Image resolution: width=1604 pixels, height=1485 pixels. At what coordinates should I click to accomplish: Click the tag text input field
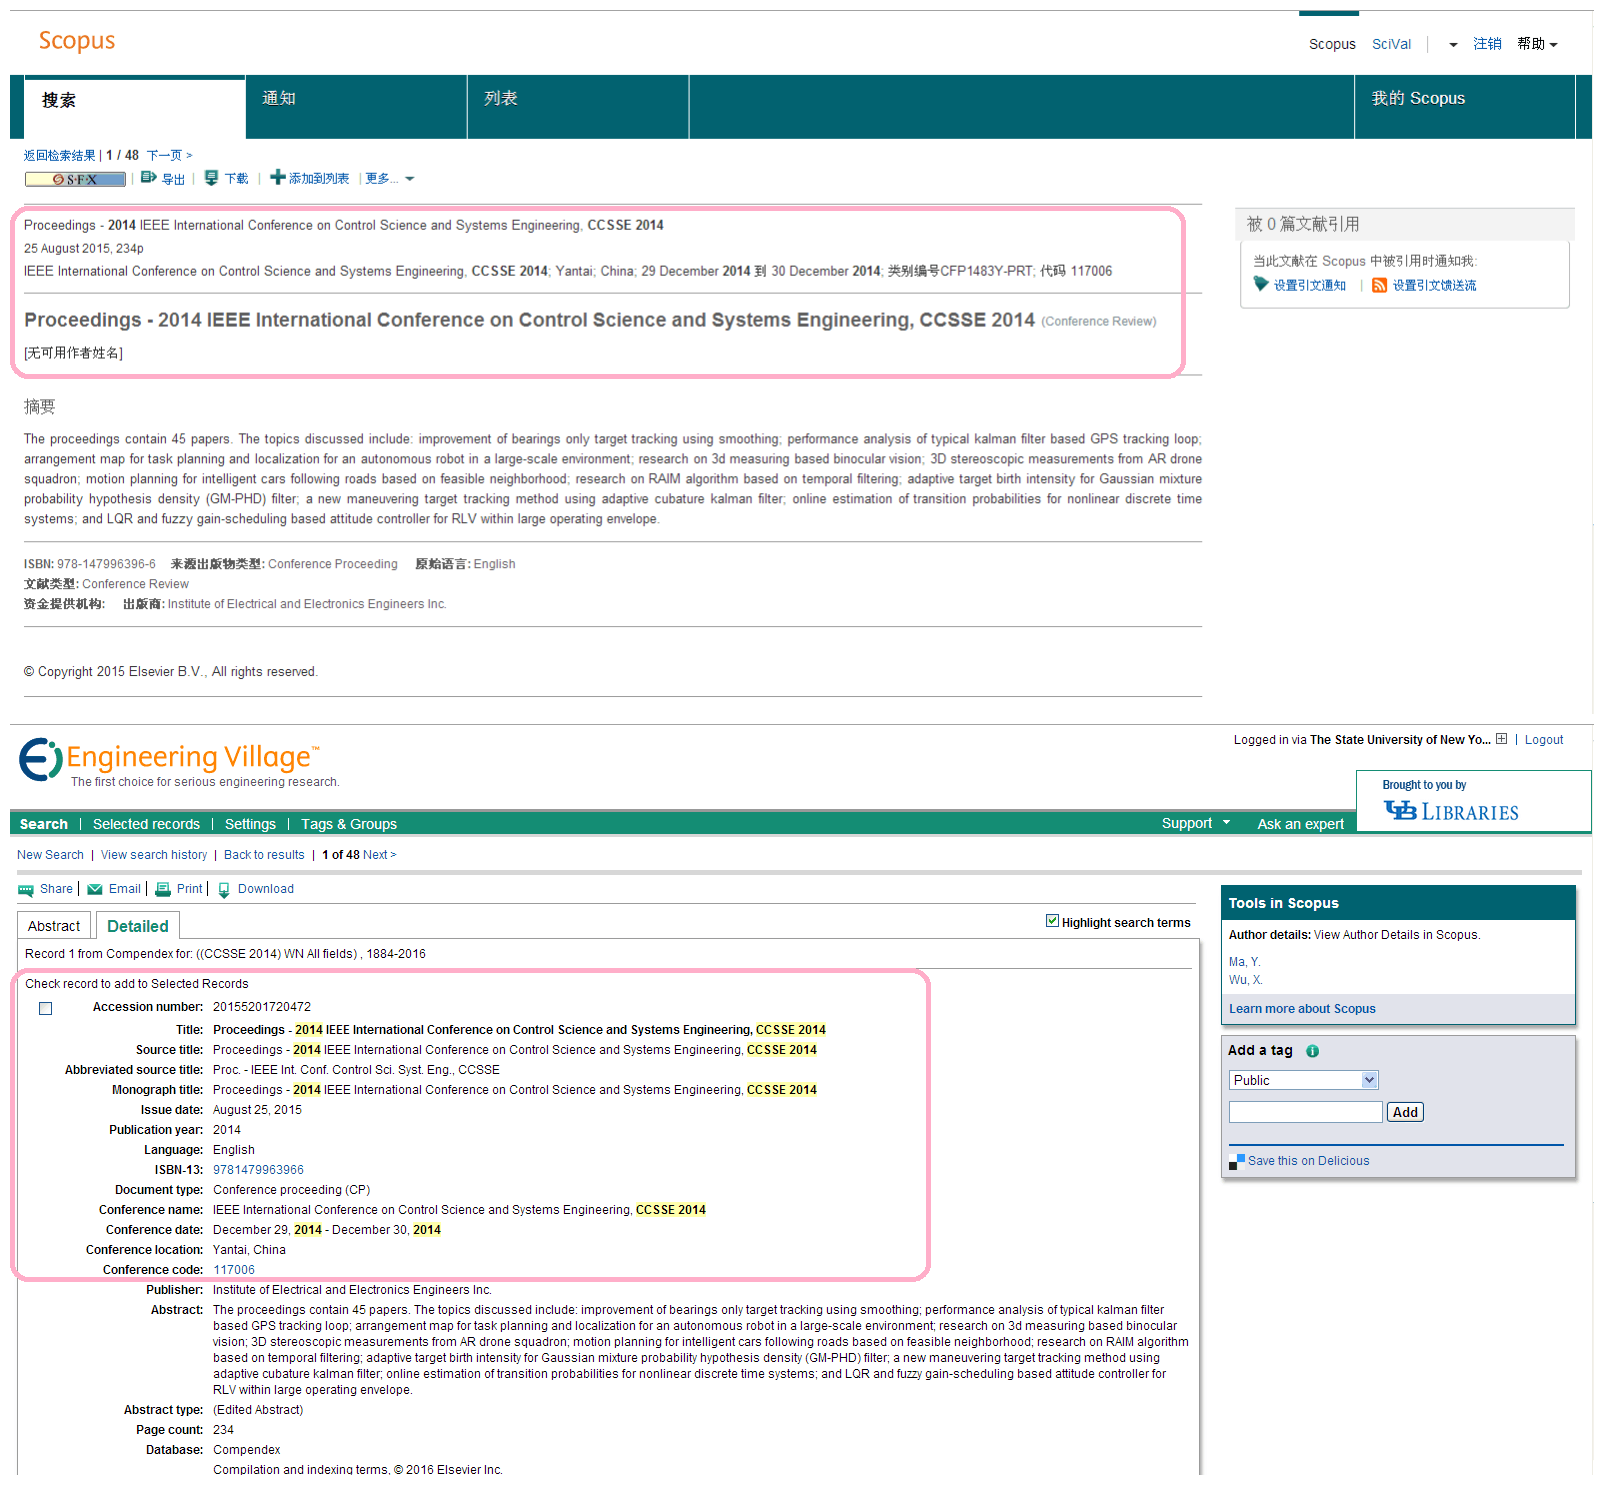[1306, 1112]
